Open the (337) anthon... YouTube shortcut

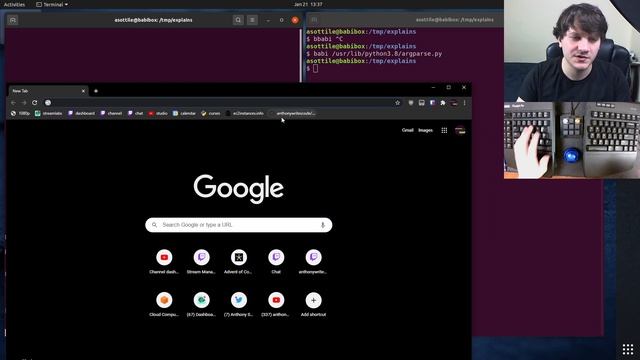tap(276, 304)
